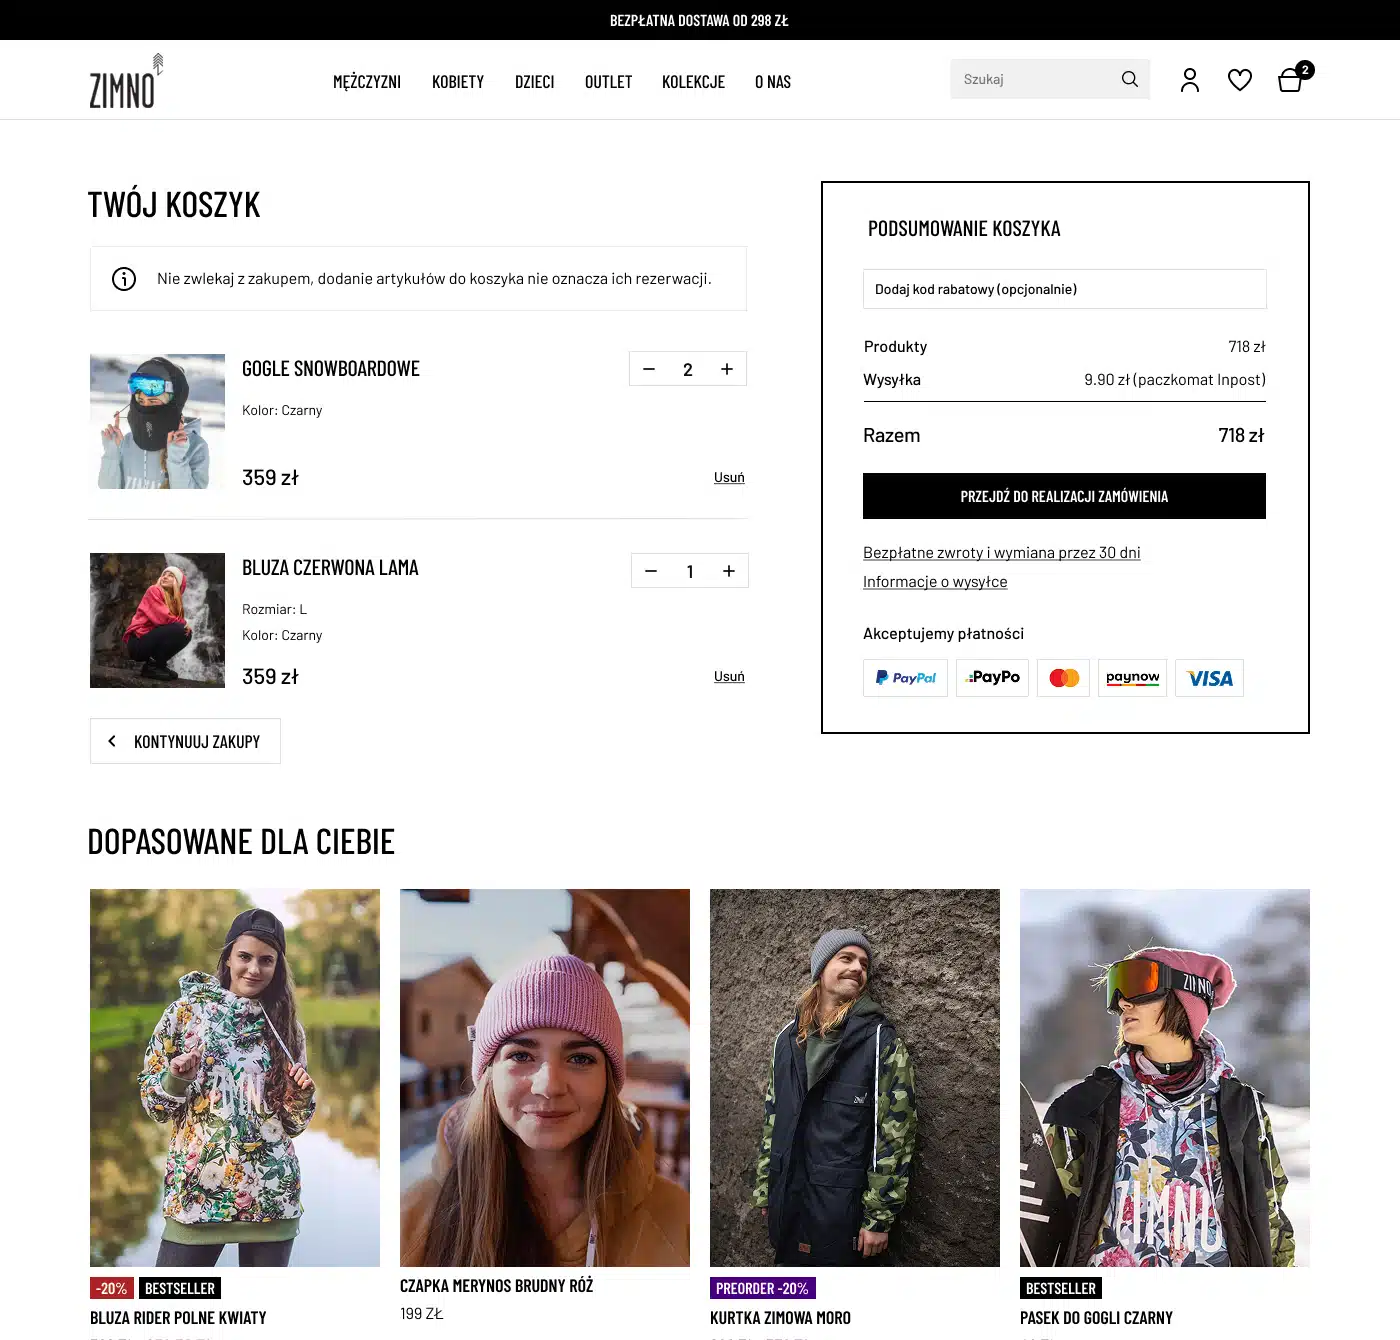Click Kontynuuj zakupy back button
Screen dimensions: 1400x1340
(x=185, y=741)
